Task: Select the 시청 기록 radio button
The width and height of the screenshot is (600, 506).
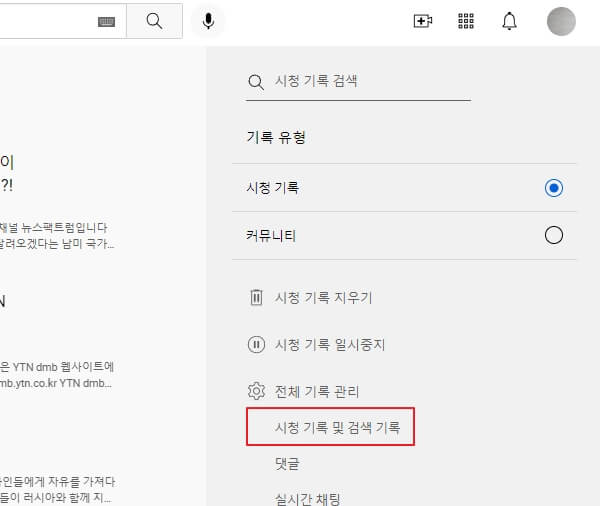Action: coord(554,188)
